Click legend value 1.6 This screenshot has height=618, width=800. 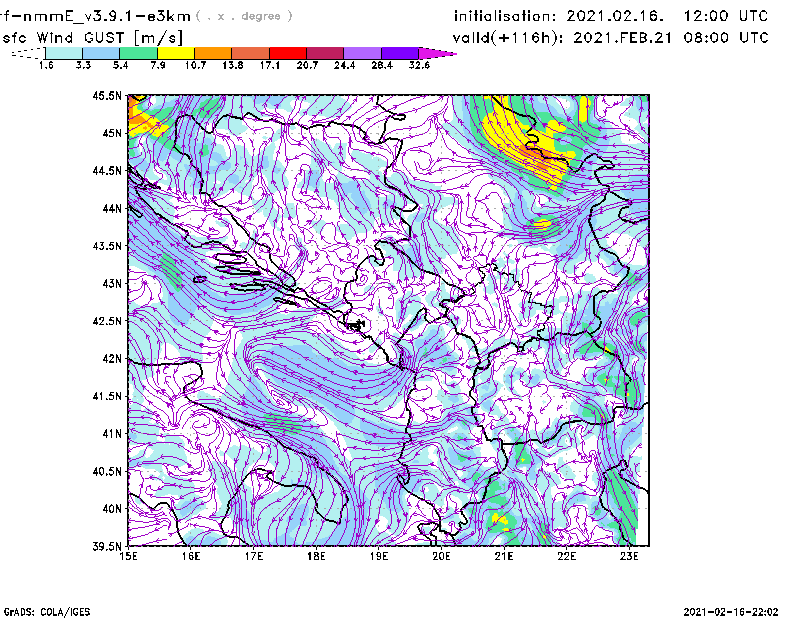[x=46, y=65]
